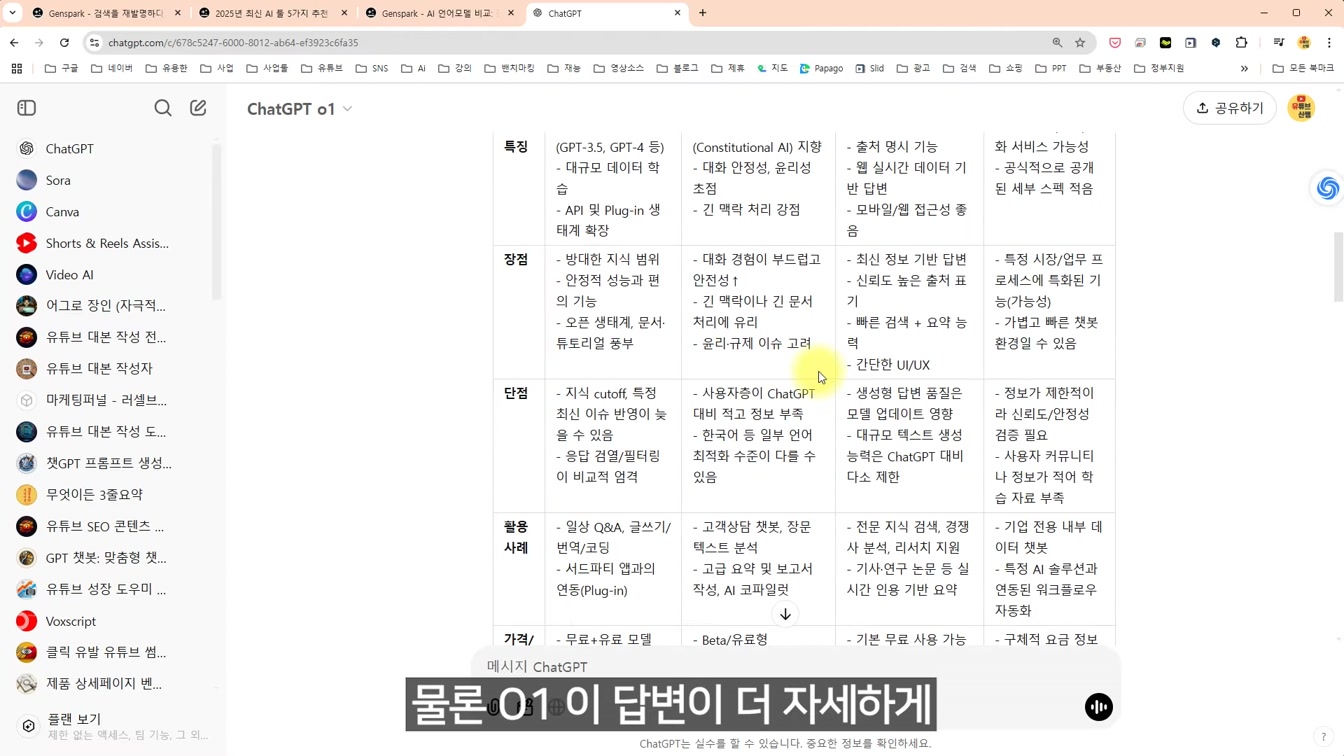Screen dimensions: 1344x756
Task: Bookmark this page with star icon
Action: point(1080,43)
